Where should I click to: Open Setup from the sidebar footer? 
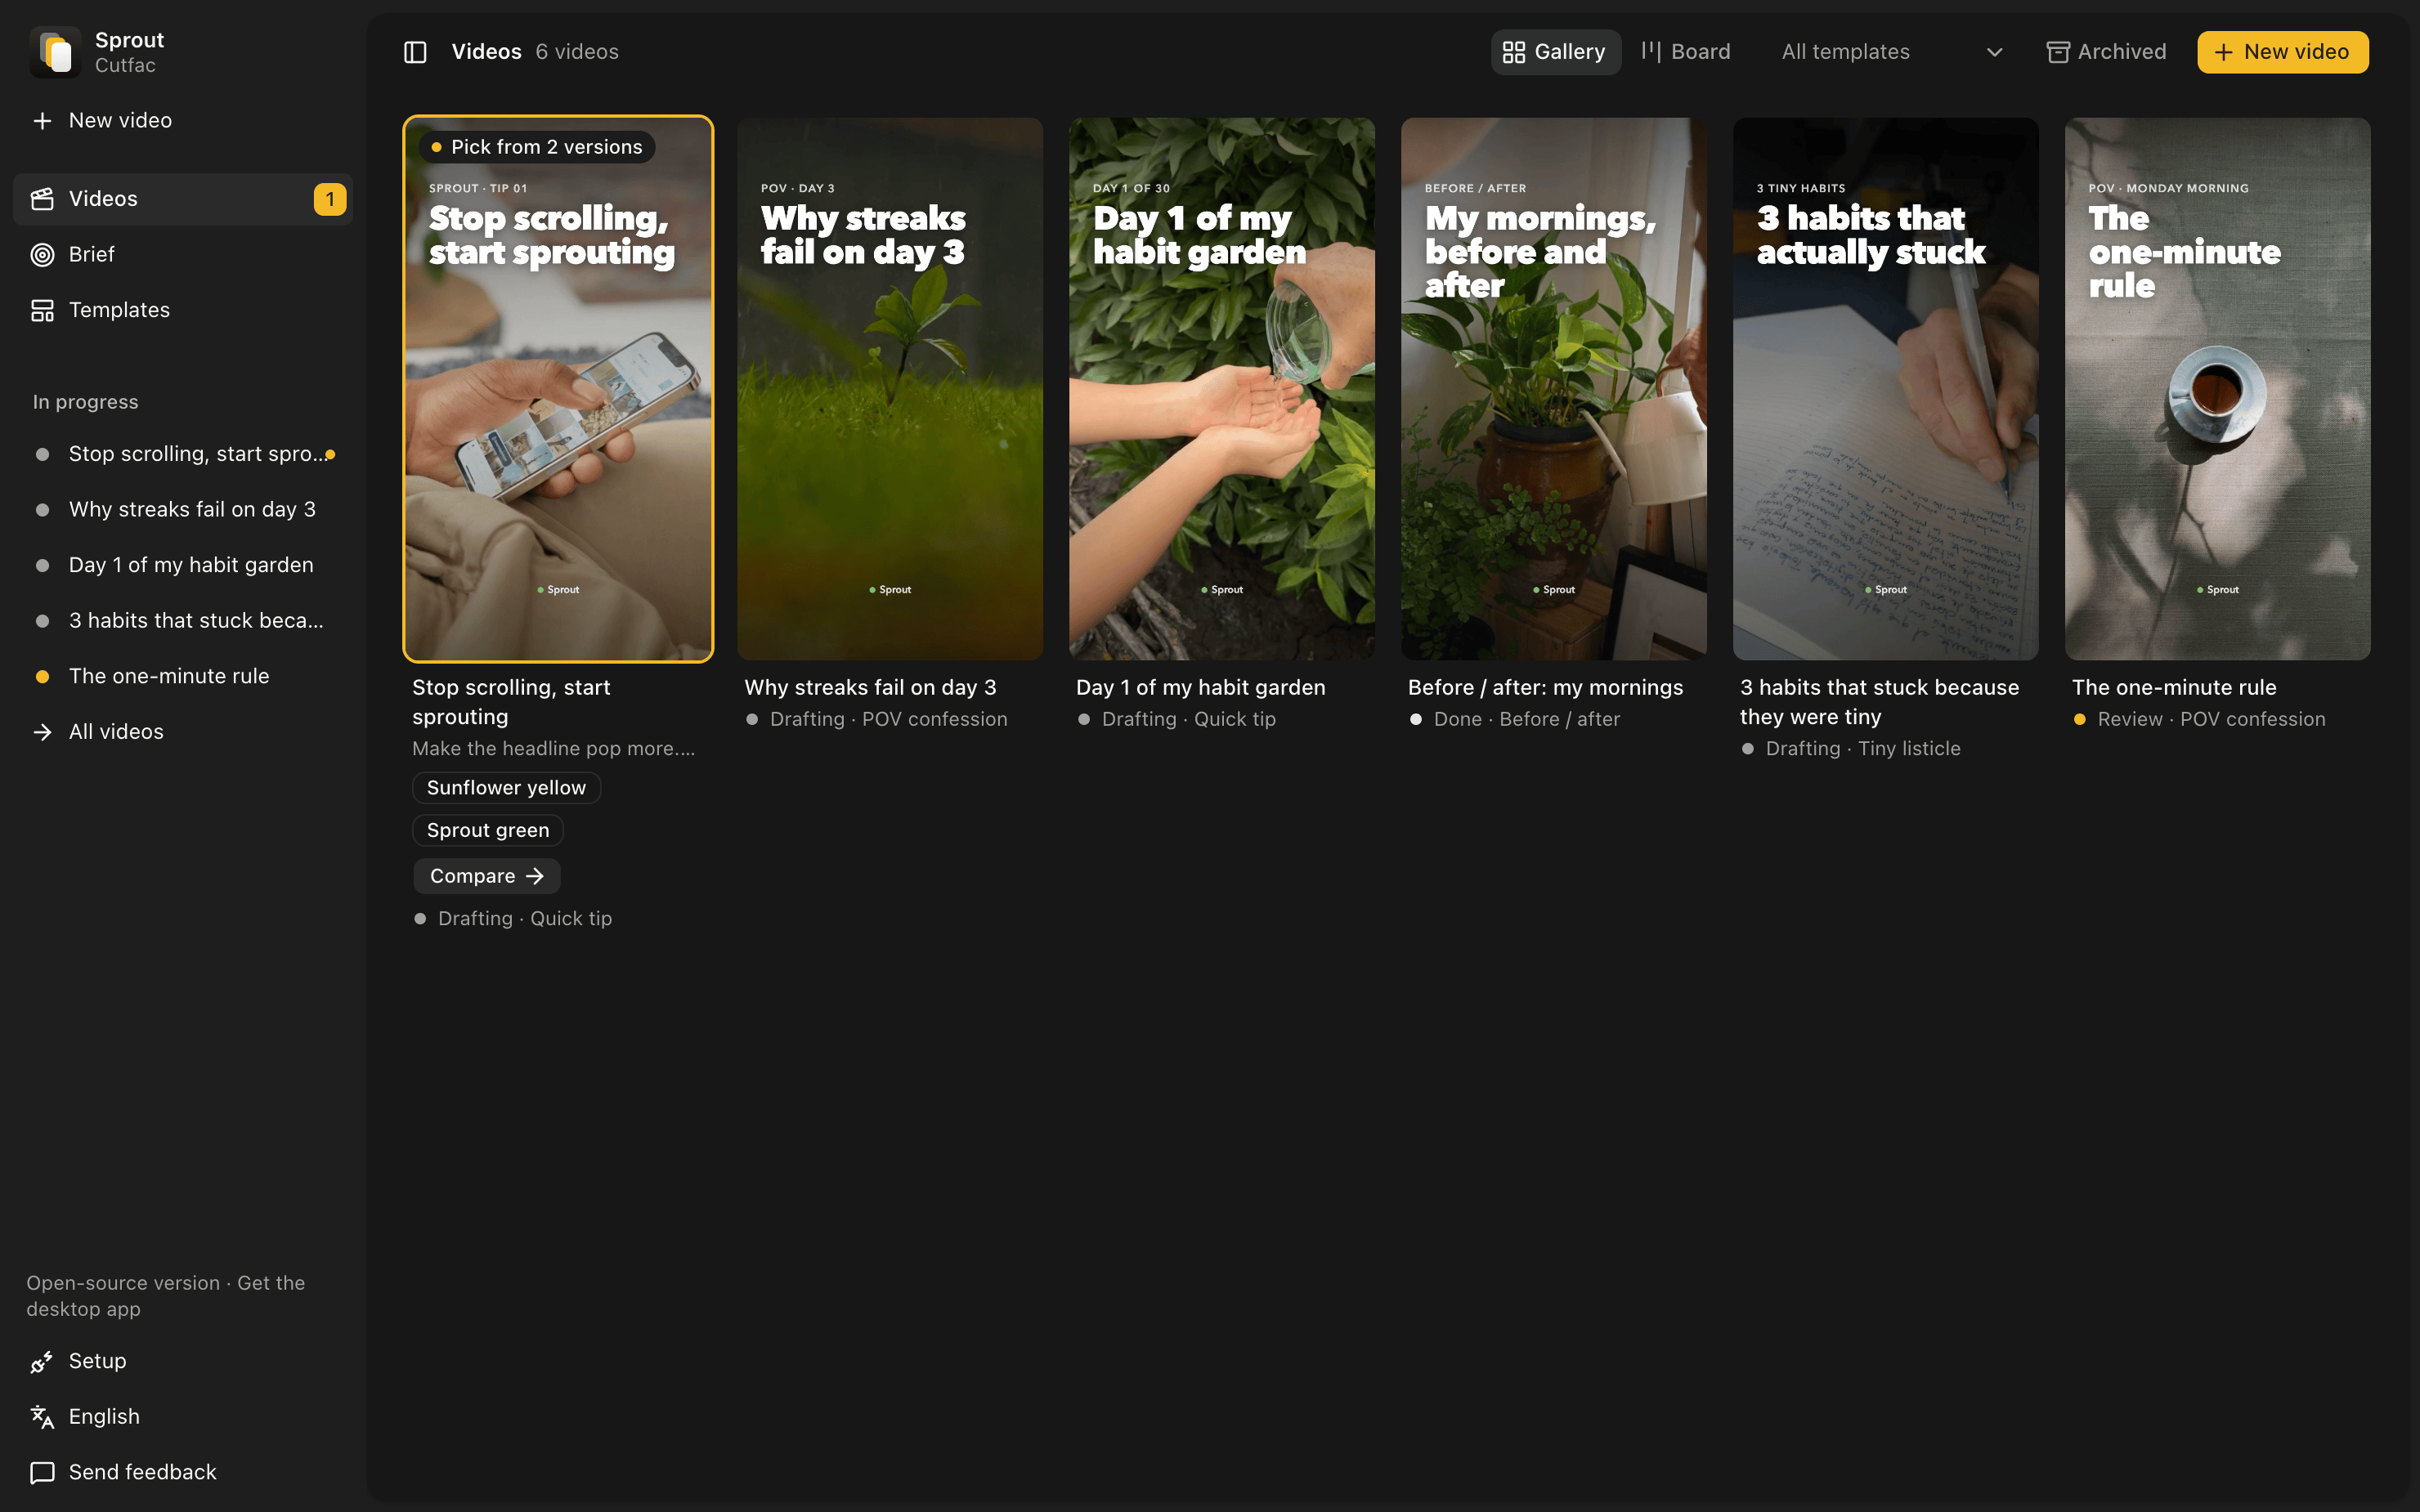click(x=183, y=1361)
